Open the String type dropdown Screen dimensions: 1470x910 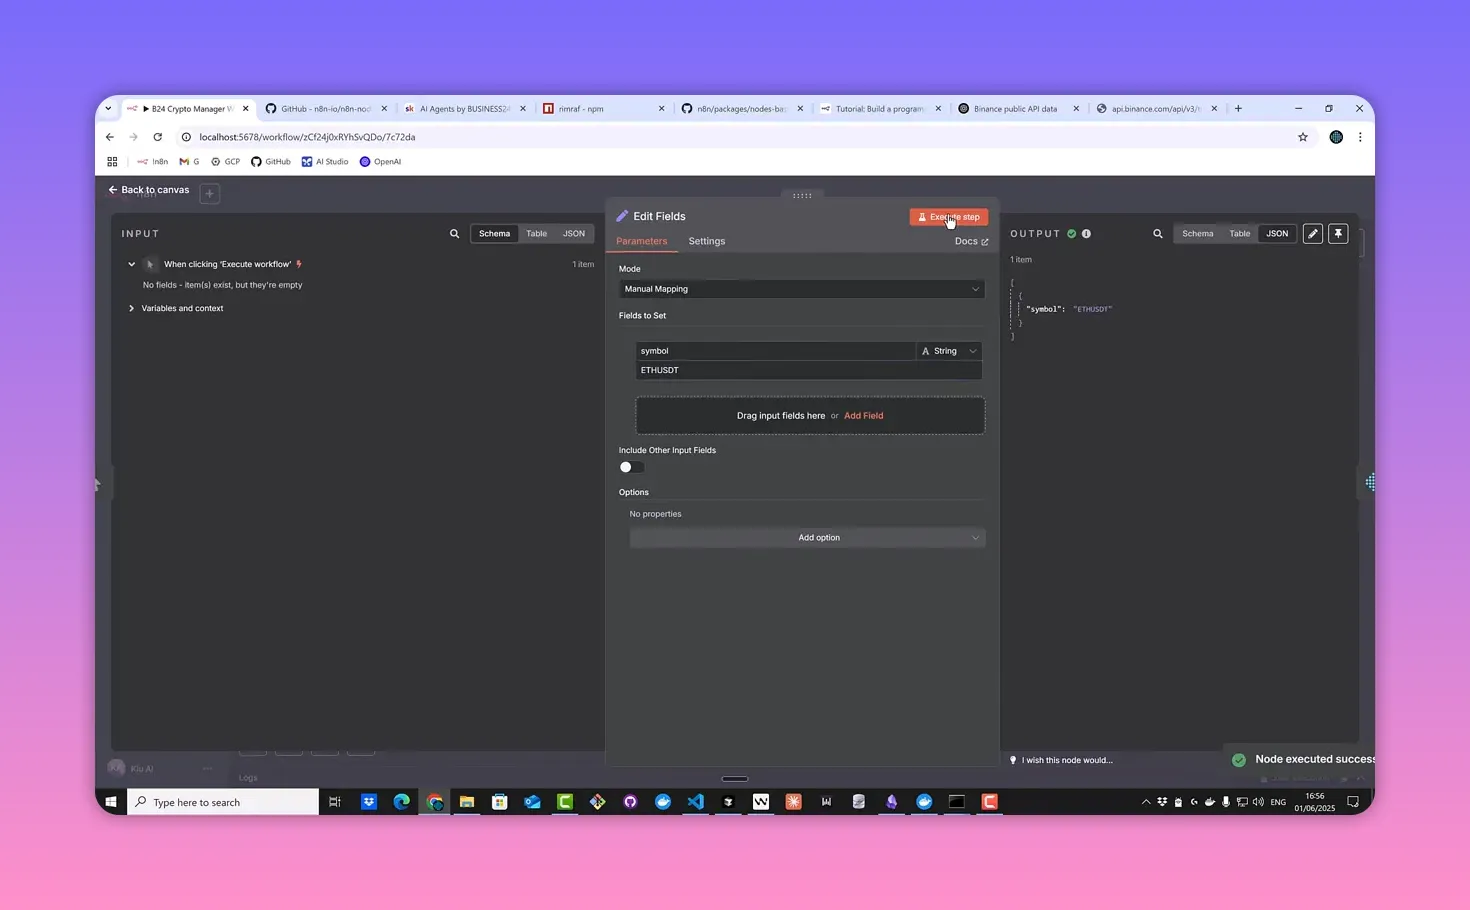[x=948, y=351]
